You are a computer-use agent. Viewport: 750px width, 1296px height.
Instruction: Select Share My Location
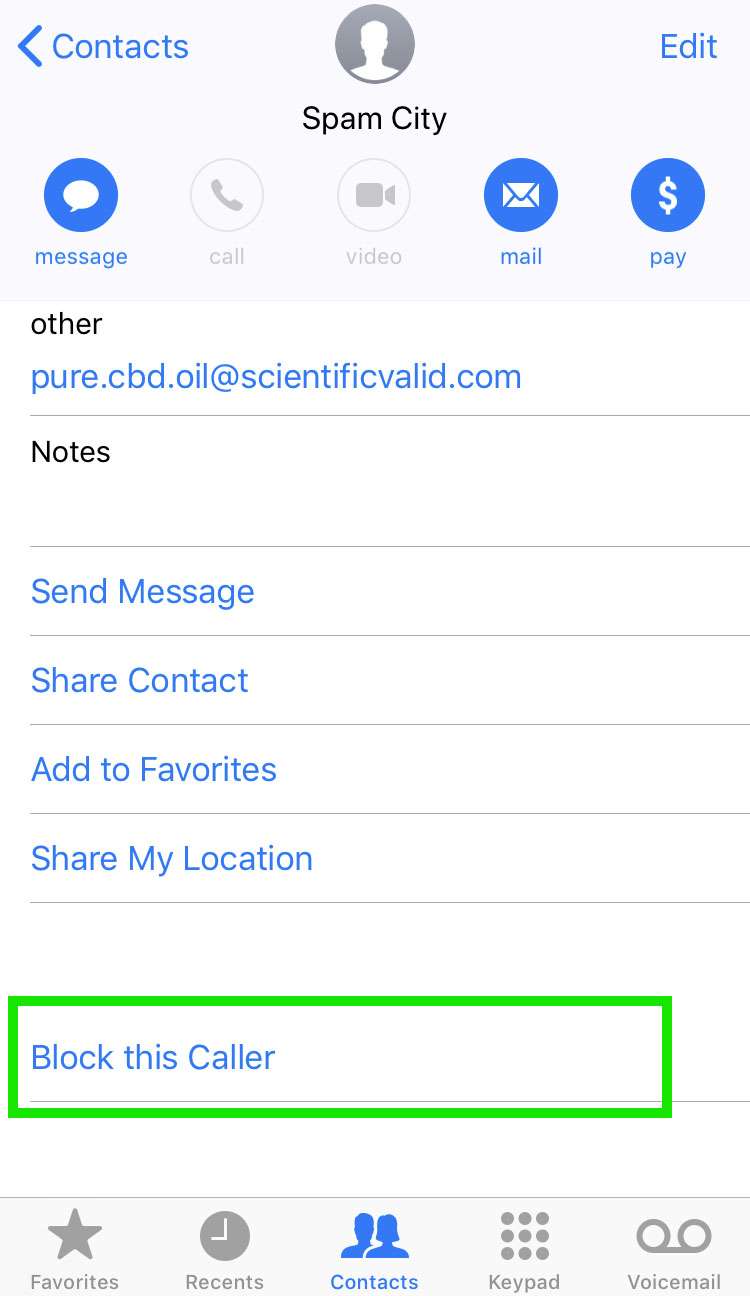pyautogui.click(x=172, y=858)
